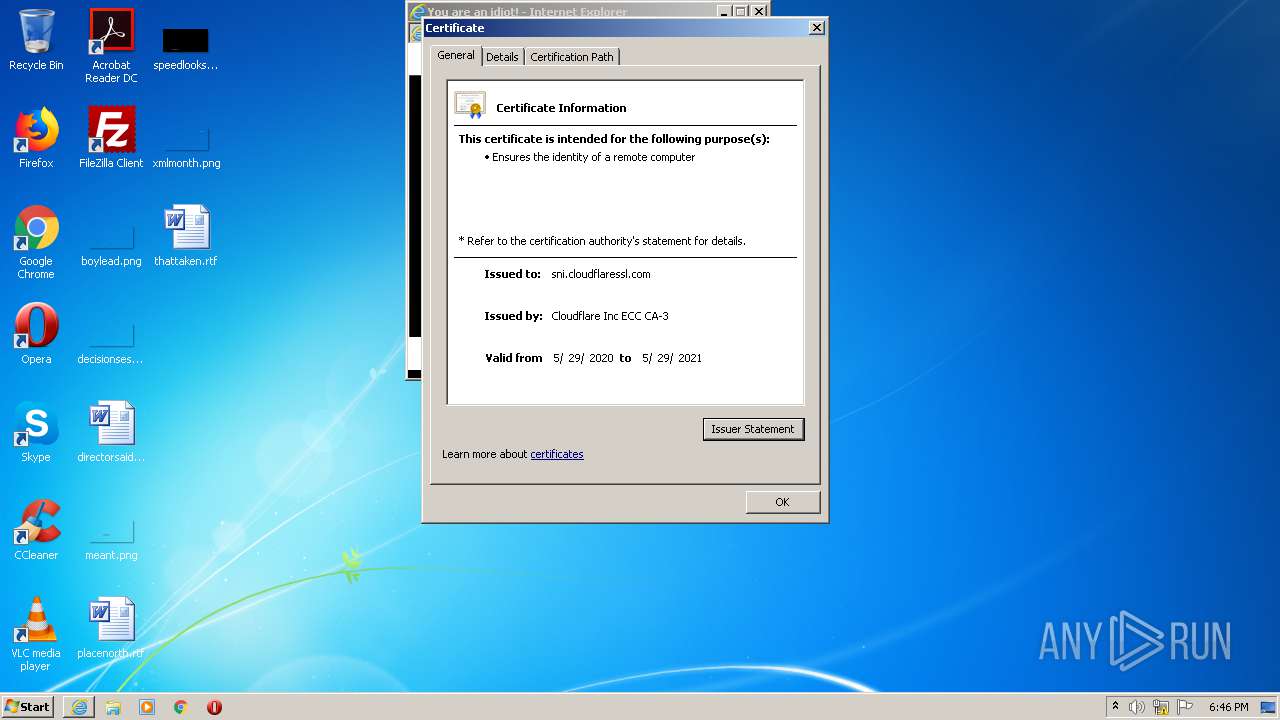
Task: Open Google Chrome desktop shortcut
Action: (x=36, y=242)
